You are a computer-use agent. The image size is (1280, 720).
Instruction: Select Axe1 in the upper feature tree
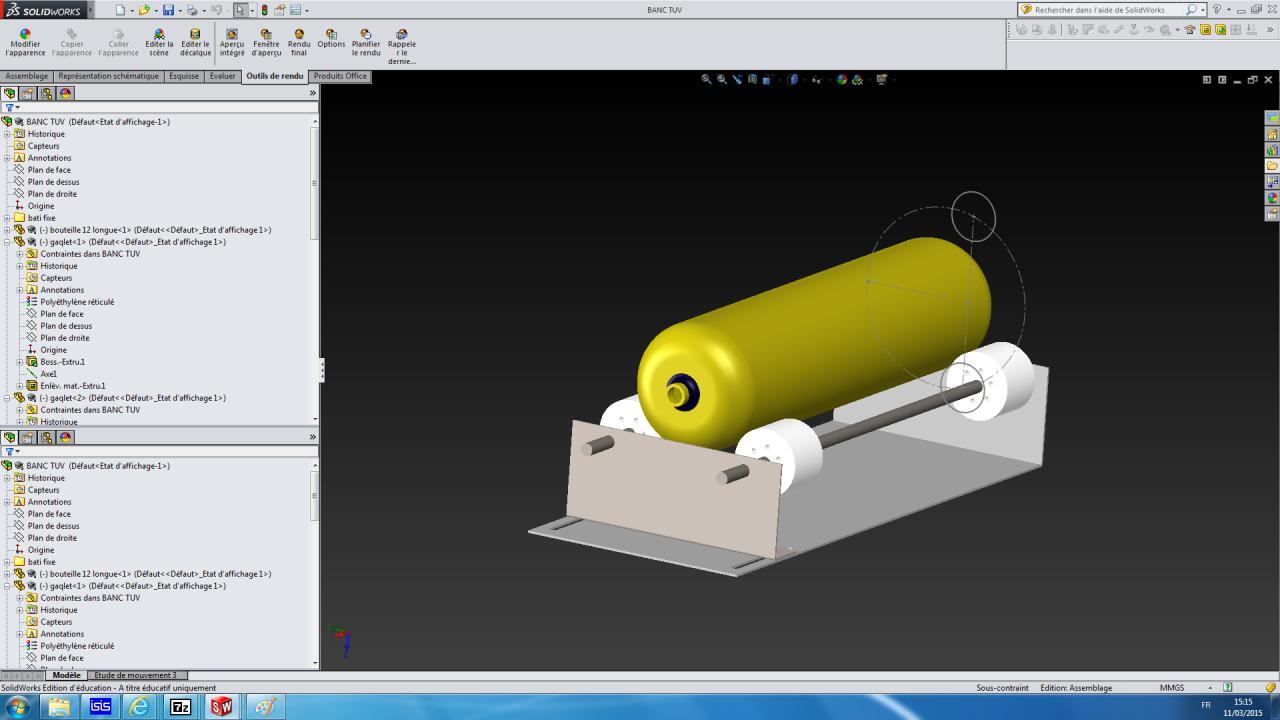click(x=49, y=374)
